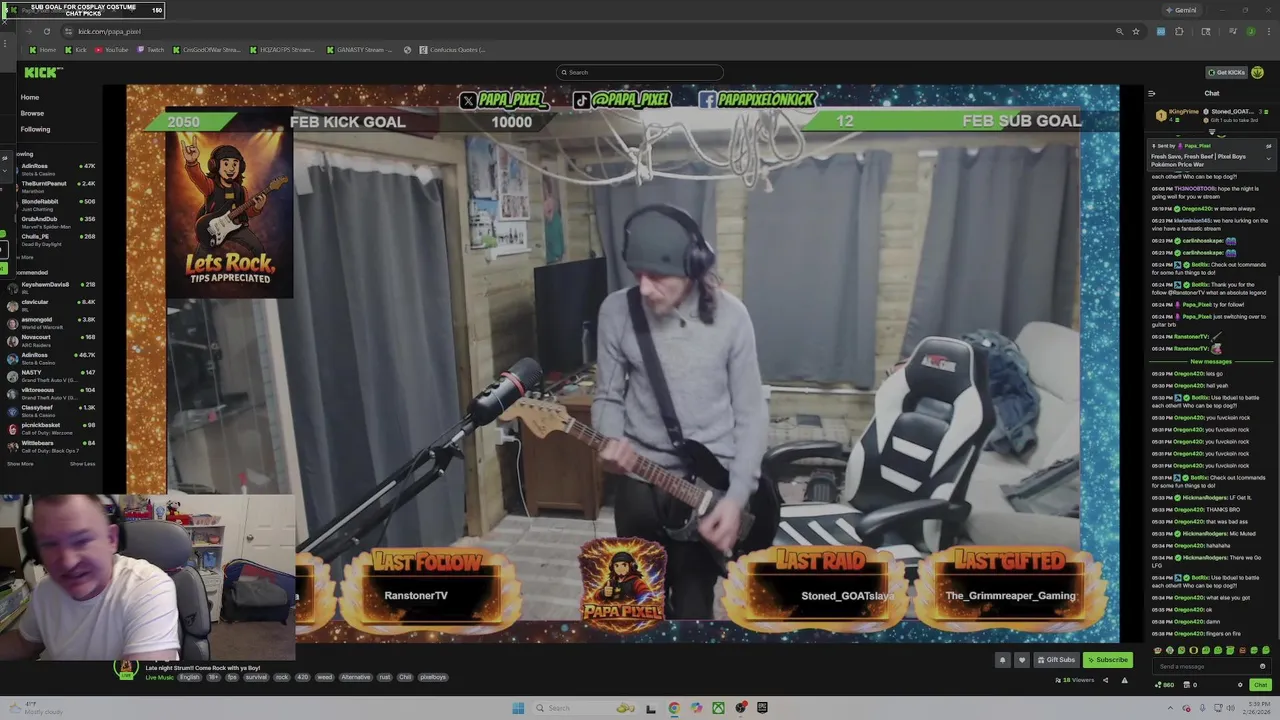Insert the last green quick emote
Viewport: 1280px width, 720px height.
click(x=1267, y=650)
